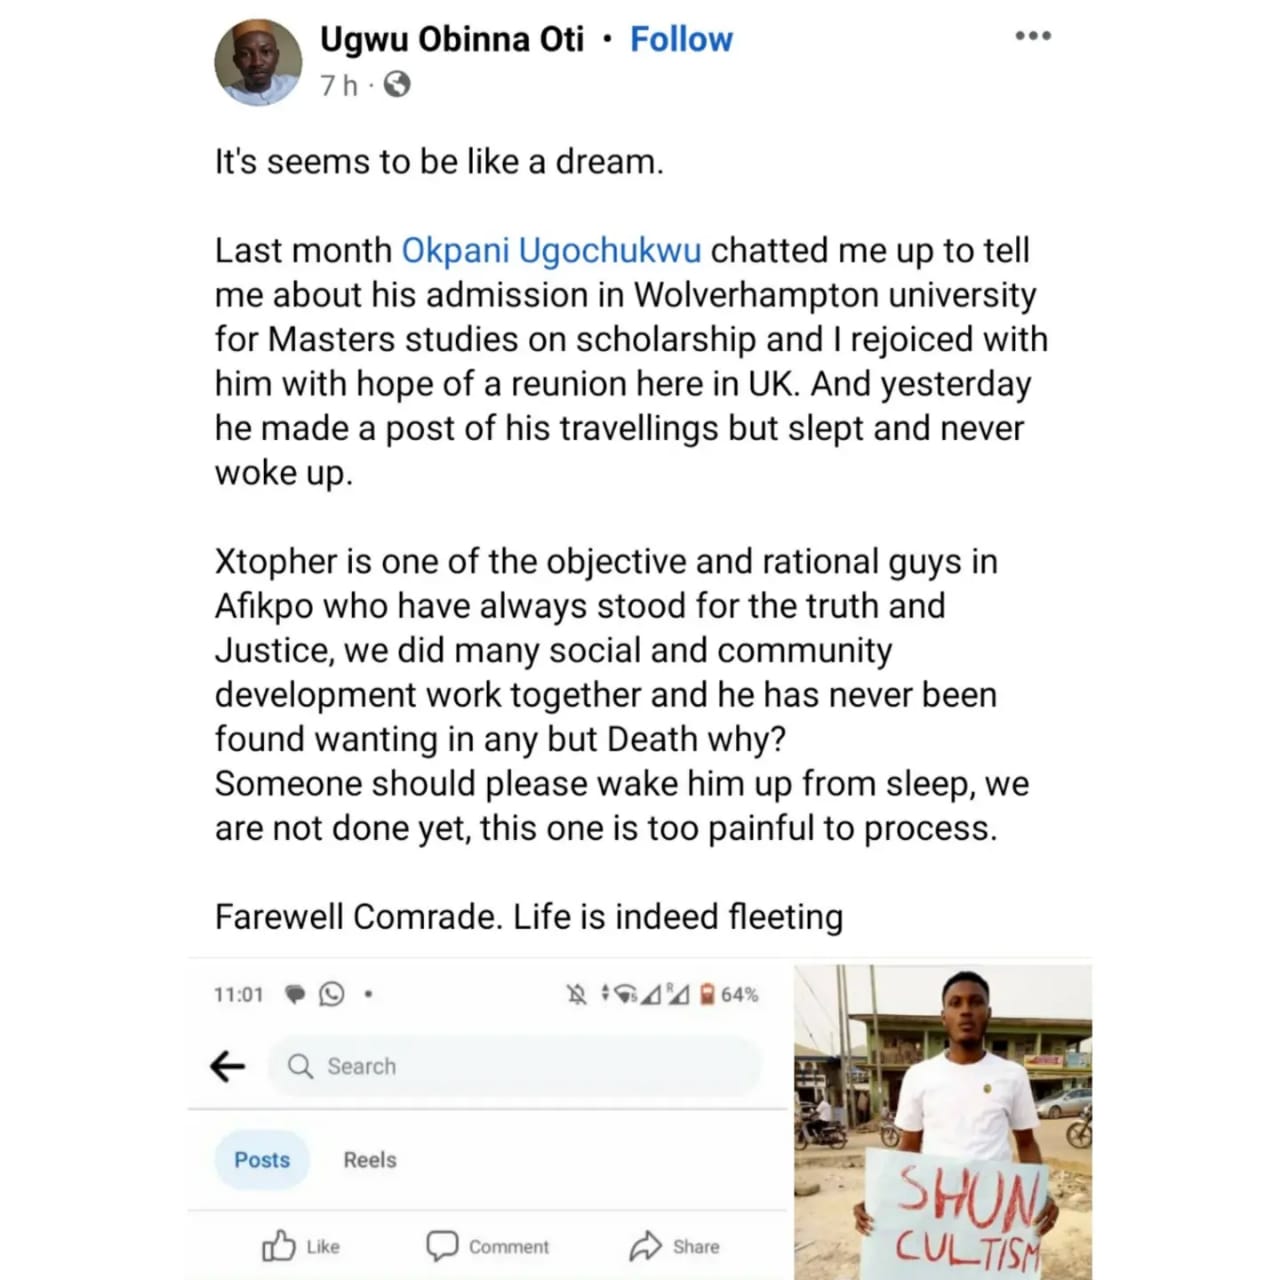1280x1280 pixels.
Task: Click the public globe audience icon
Action: pos(397,85)
